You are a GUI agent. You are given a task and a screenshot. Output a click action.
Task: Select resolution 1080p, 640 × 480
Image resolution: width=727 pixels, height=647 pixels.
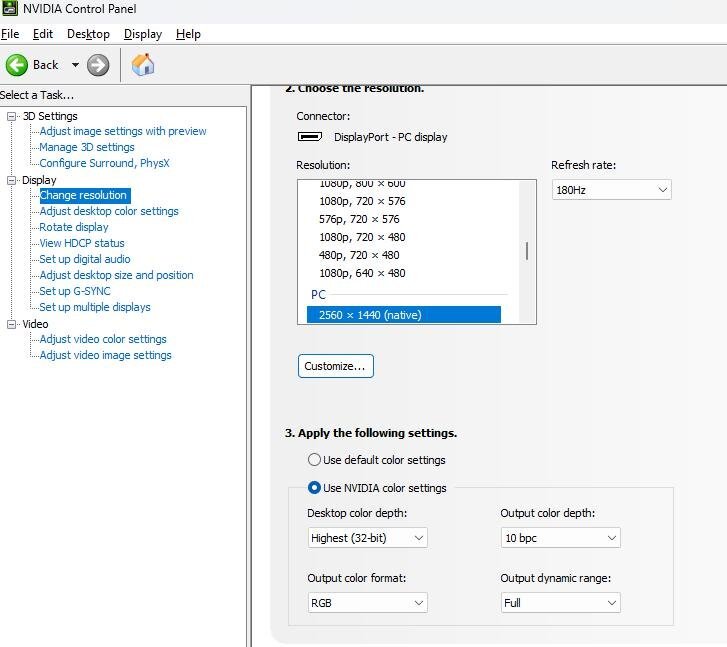362,273
